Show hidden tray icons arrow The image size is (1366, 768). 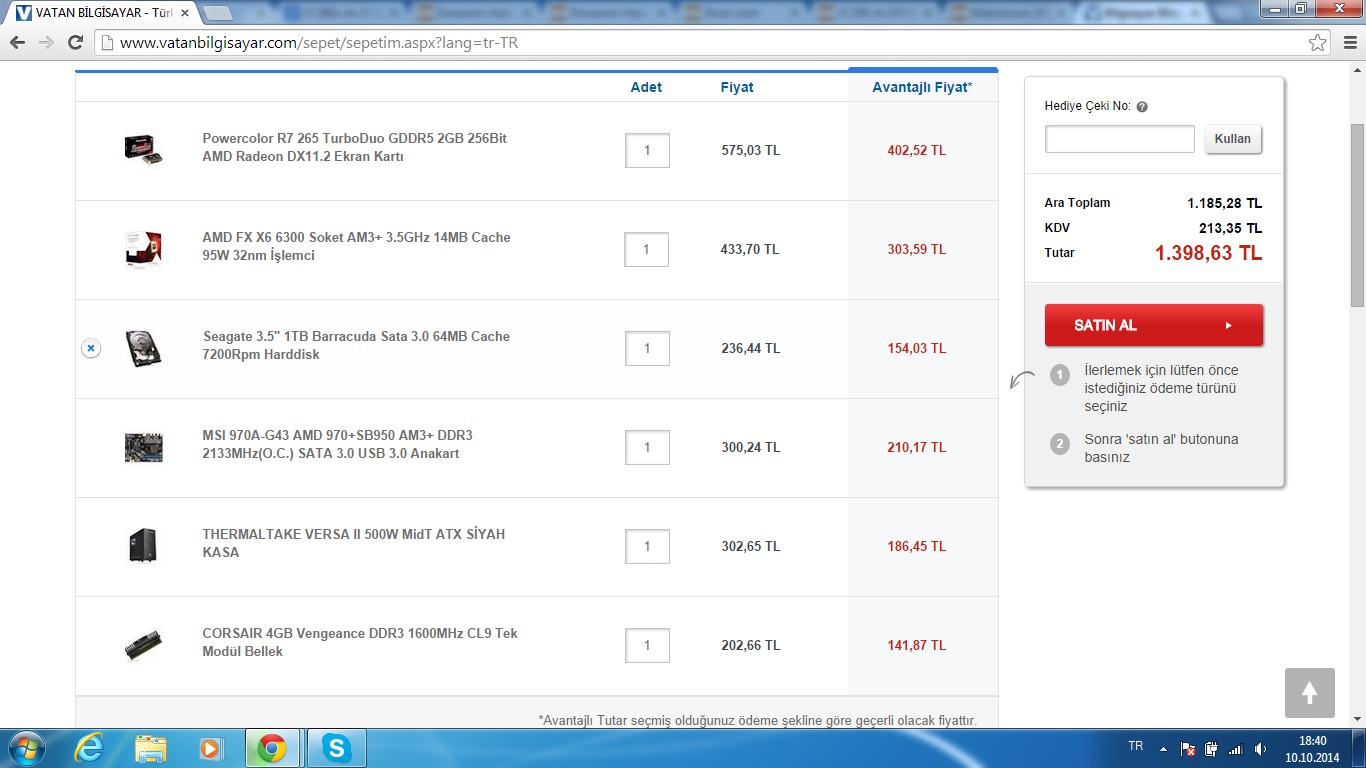coord(1163,749)
